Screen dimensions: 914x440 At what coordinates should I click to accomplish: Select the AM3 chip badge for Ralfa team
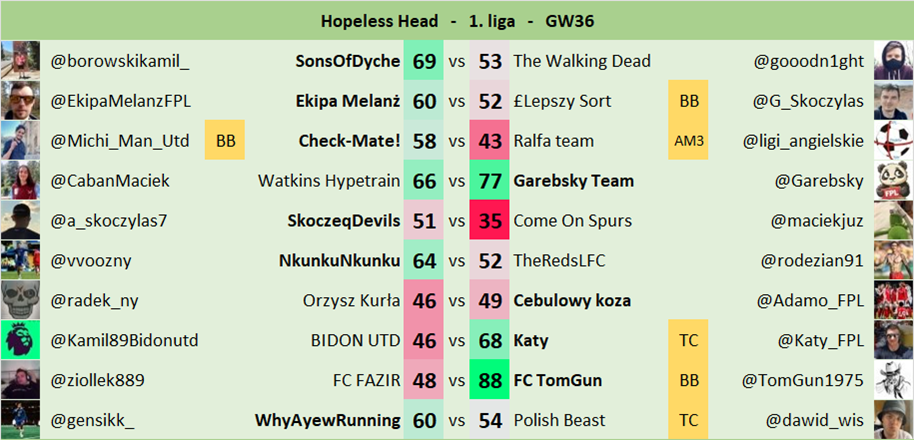point(688,140)
